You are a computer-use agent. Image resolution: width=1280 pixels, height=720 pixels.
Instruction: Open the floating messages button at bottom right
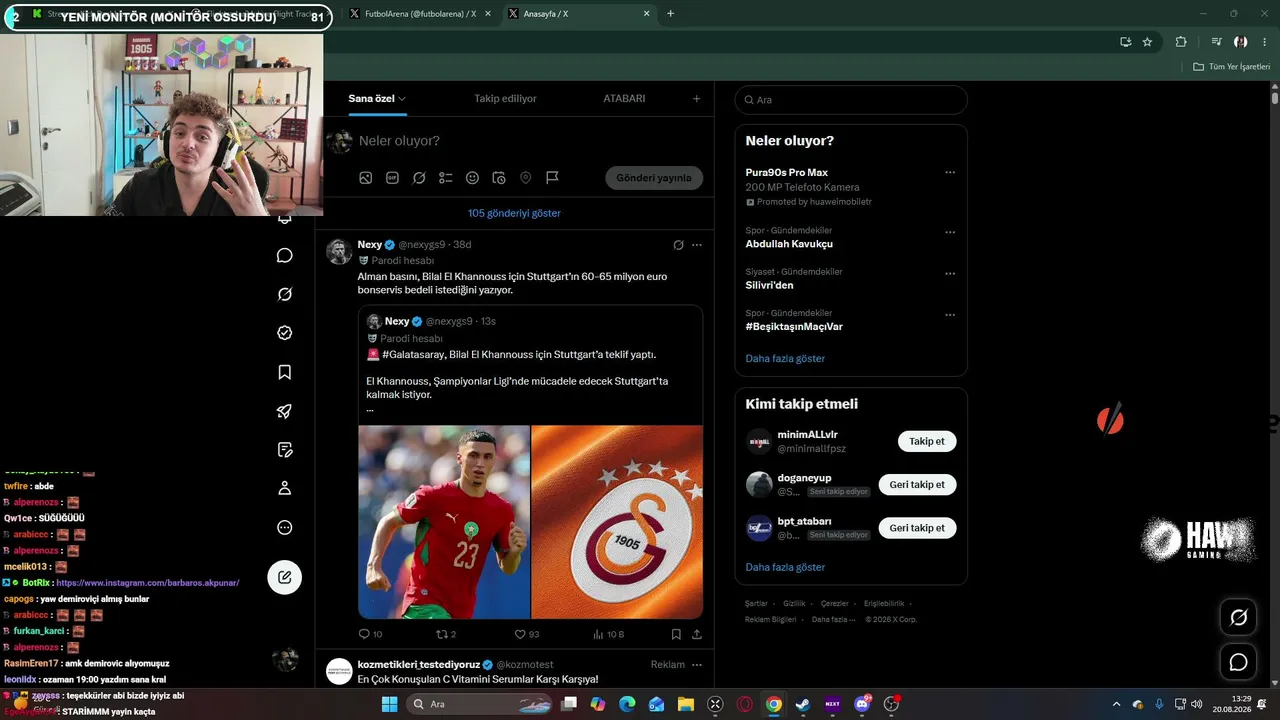(x=1238, y=662)
